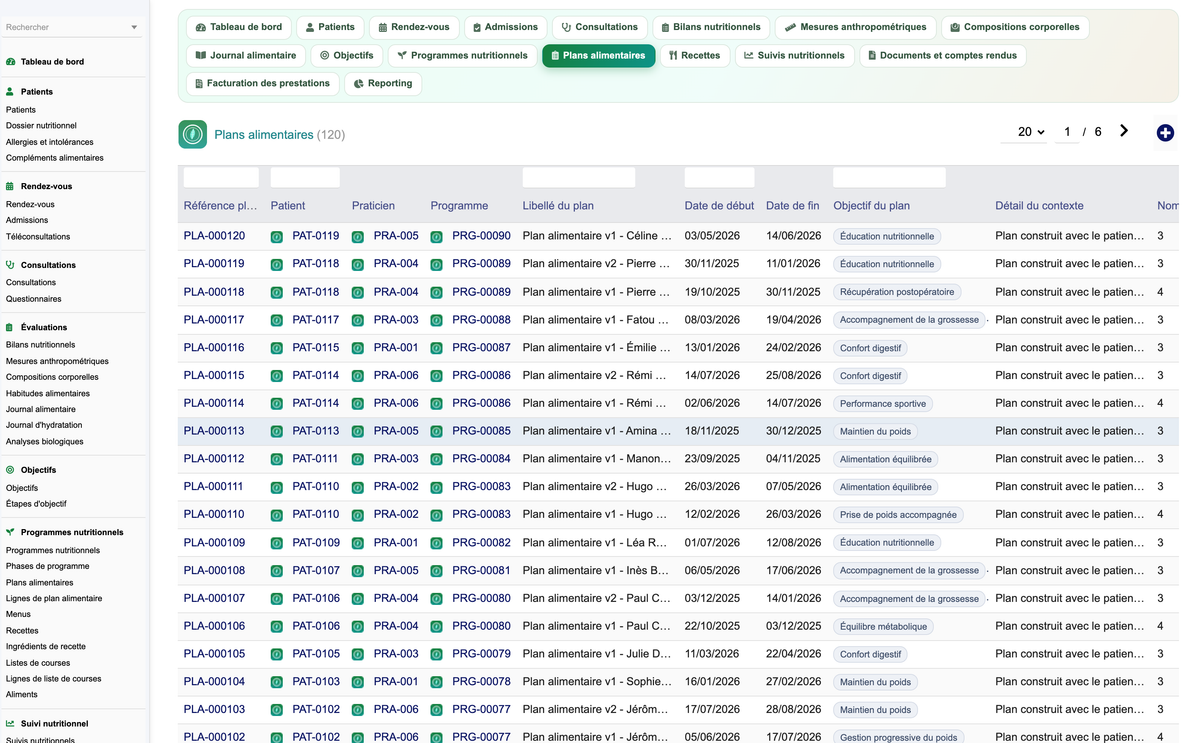Image resolution: width=1200 pixels, height=743 pixels.
Task: Open plan reference PLA-000120
Action: [214, 237]
